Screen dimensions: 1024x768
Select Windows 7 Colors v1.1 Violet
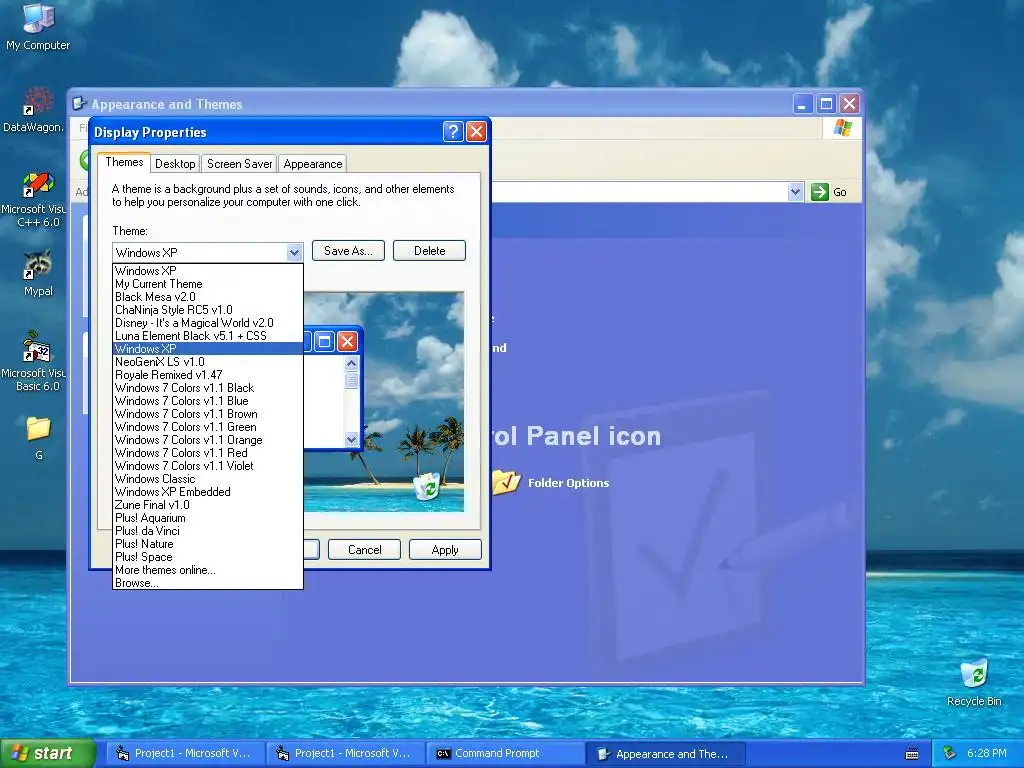[208, 466]
